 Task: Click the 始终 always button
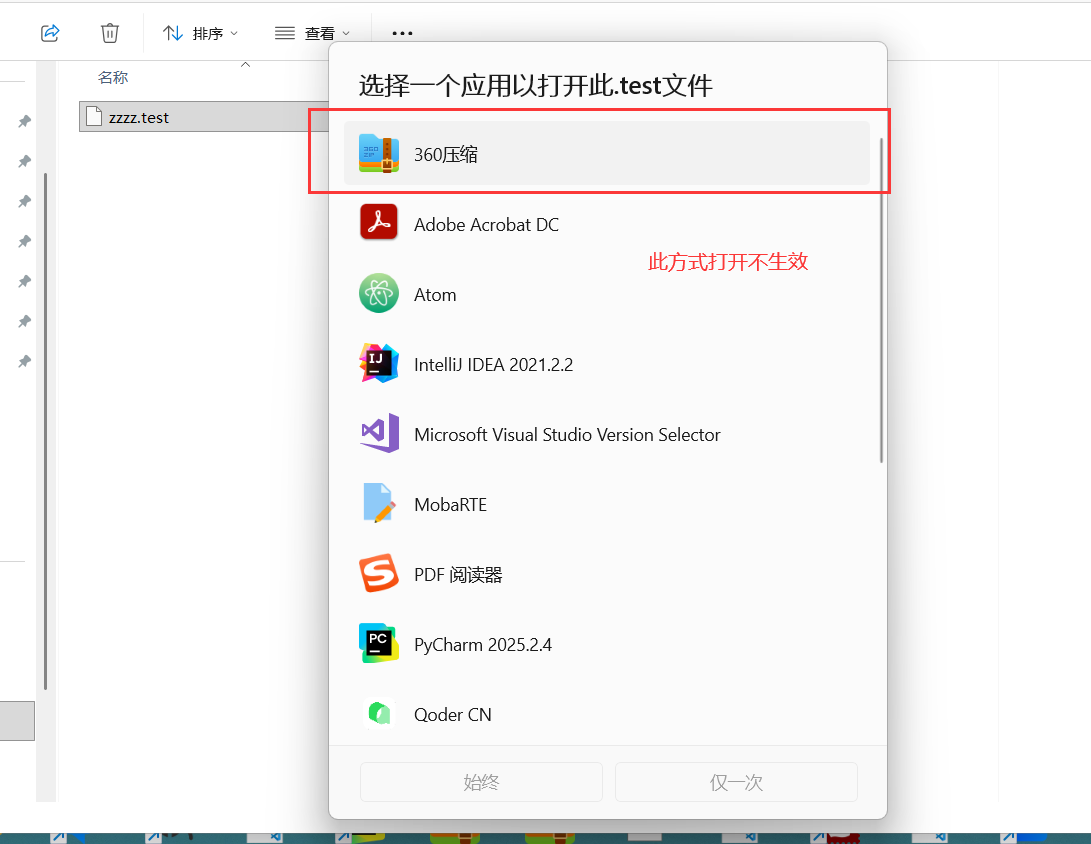pos(481,782)
